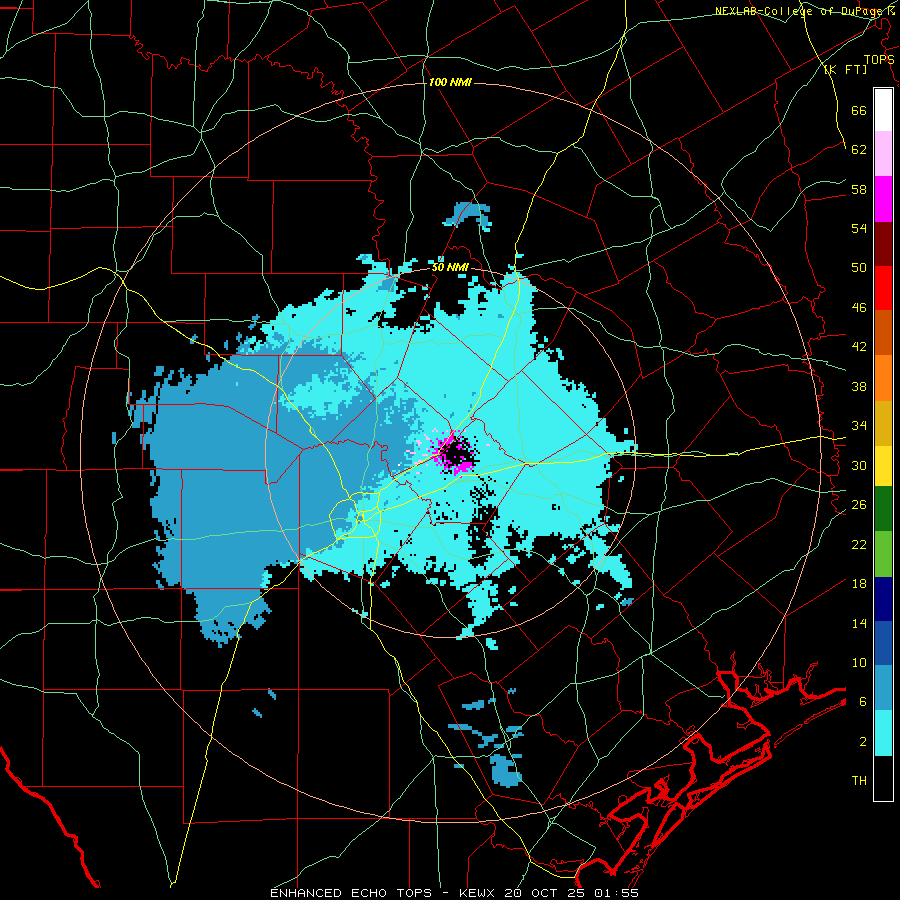This screenshot has width=900, height=900.
Task: Click the '46' legend value
Action: (859, 308)
